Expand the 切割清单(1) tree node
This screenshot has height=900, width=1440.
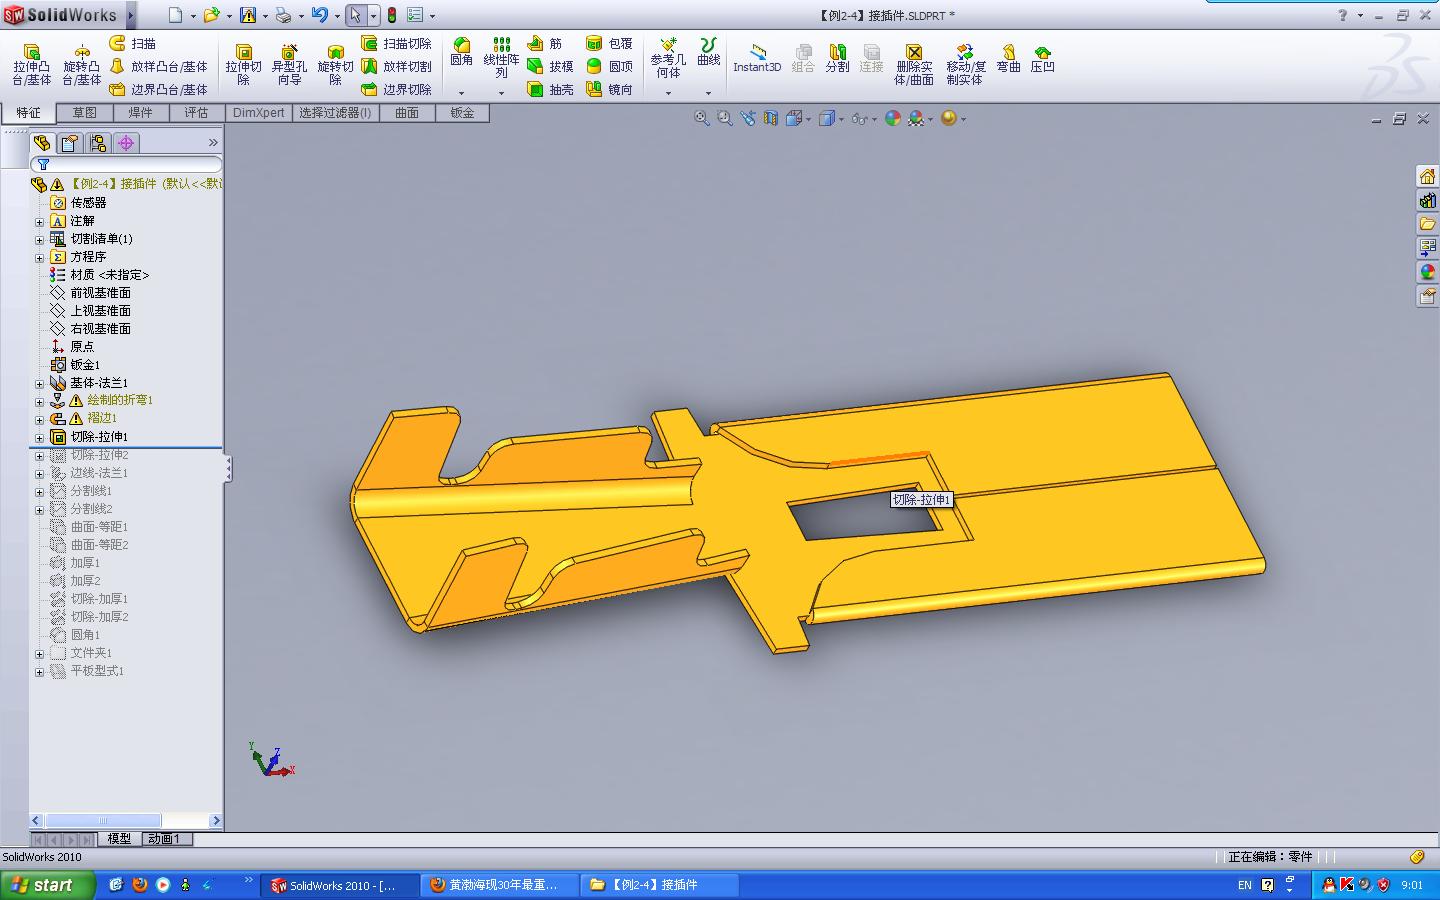(x=40, y=239)
